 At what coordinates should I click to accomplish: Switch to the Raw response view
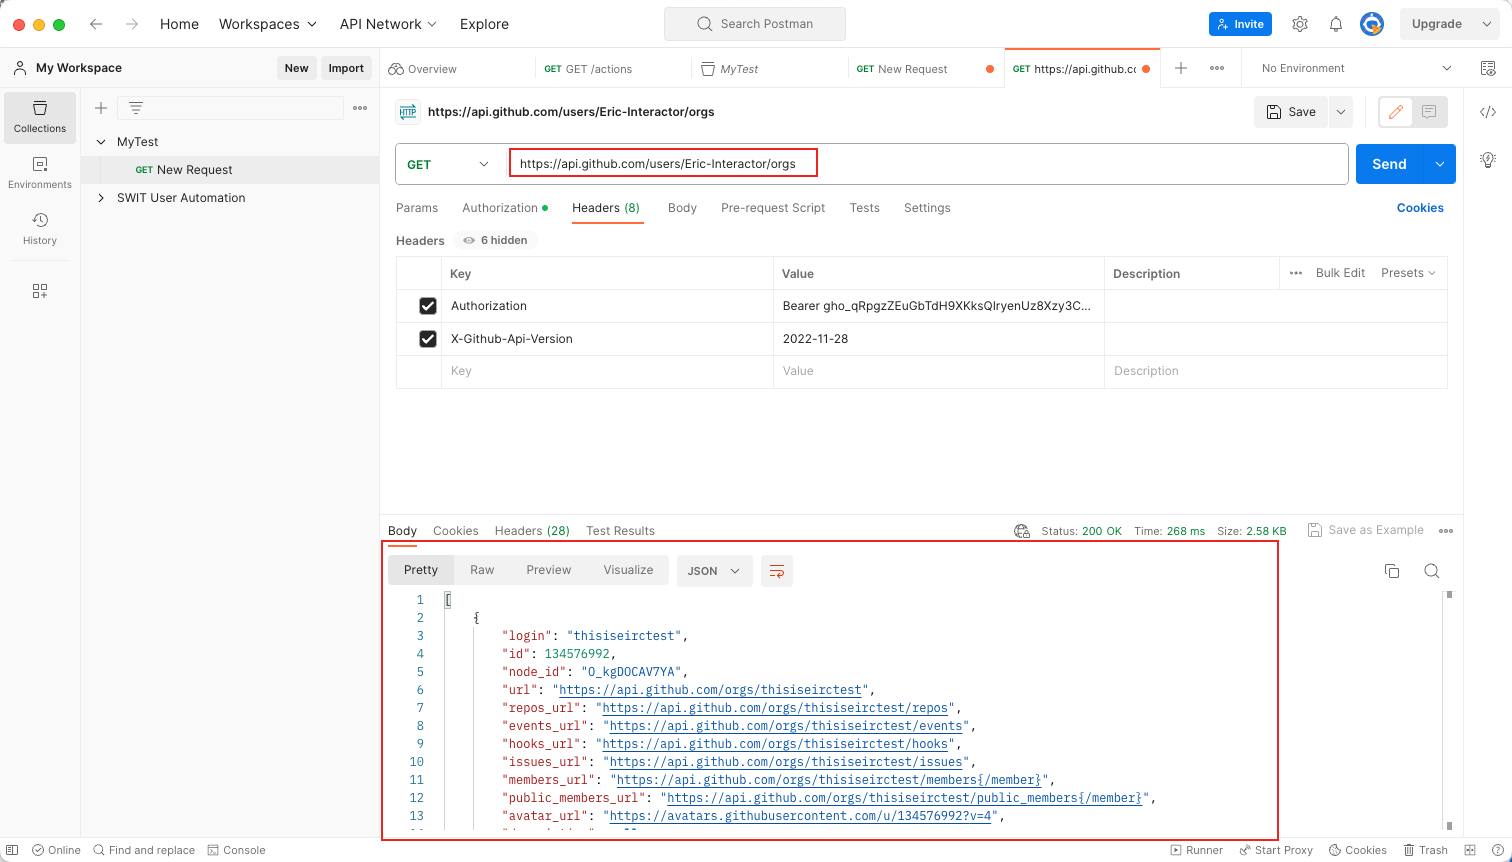[x=482, y=570]
